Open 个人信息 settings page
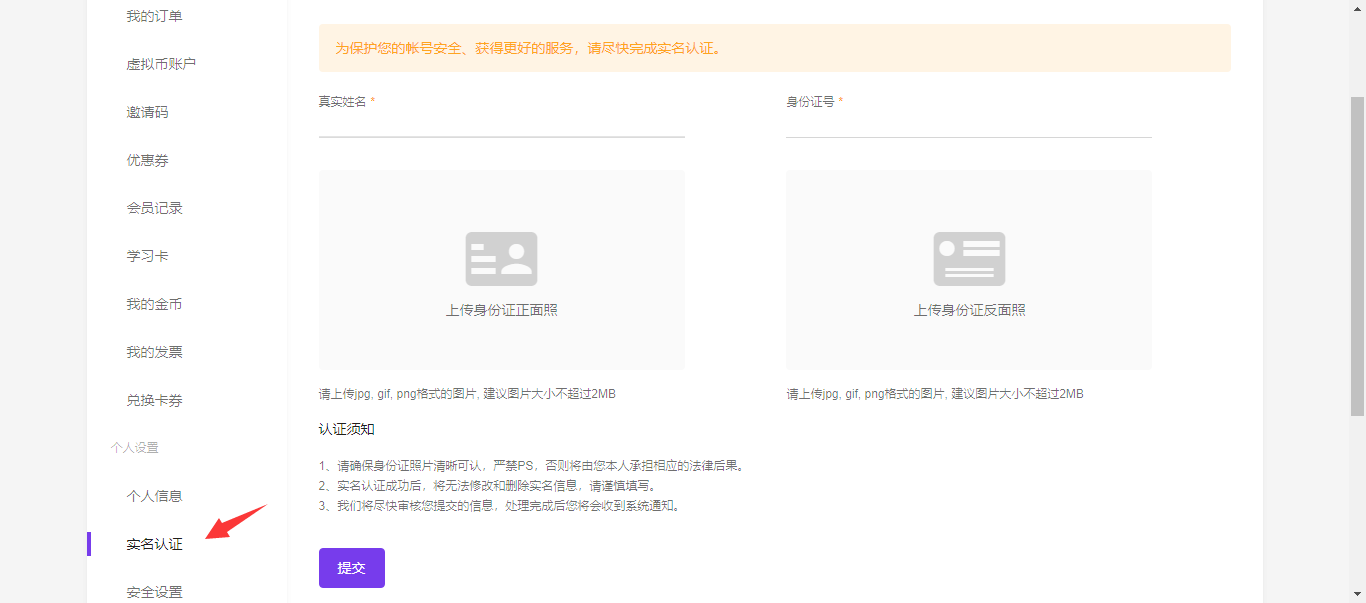 click(x=154, y=496)
